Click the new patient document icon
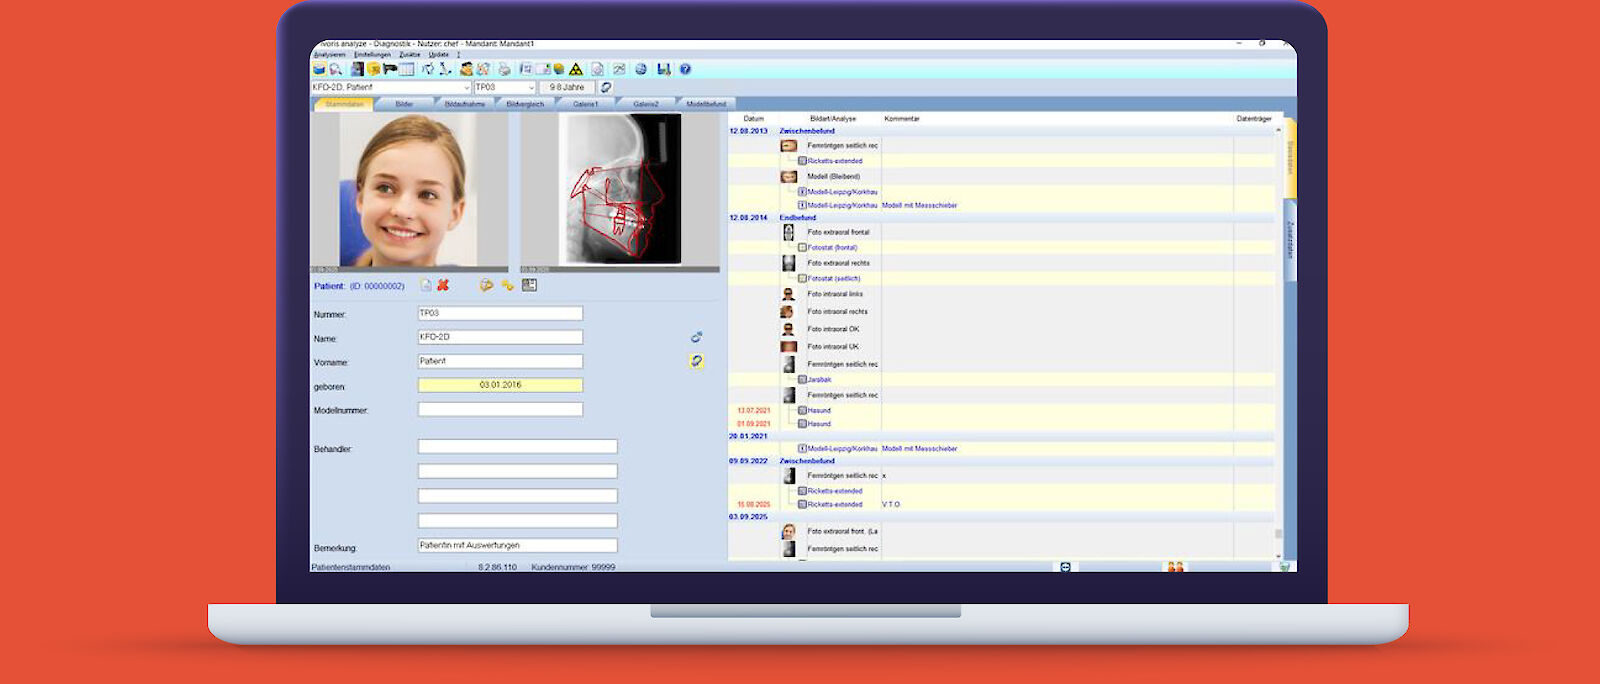 pyautogui.click(x=426, y=285)
